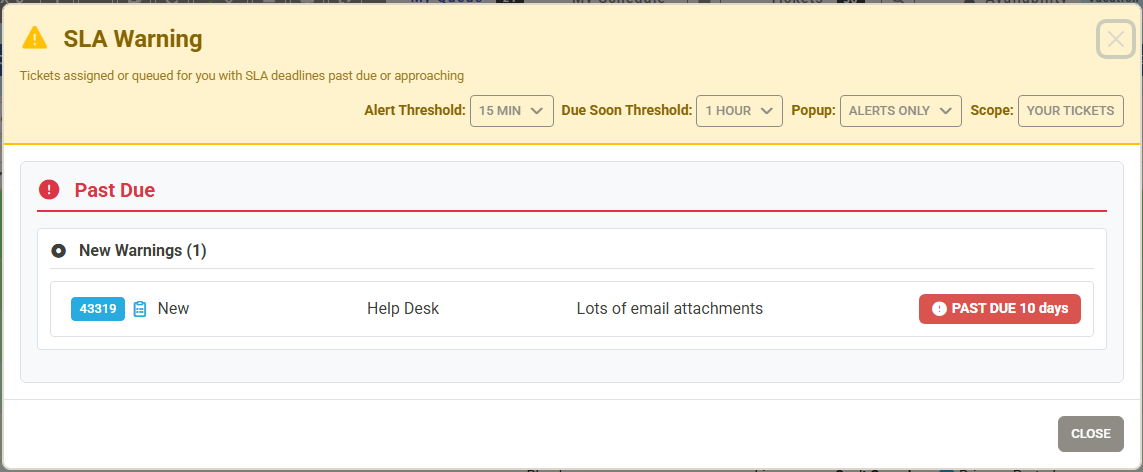
Task: Click the 'Past Due' section heading
Action: 115,191
